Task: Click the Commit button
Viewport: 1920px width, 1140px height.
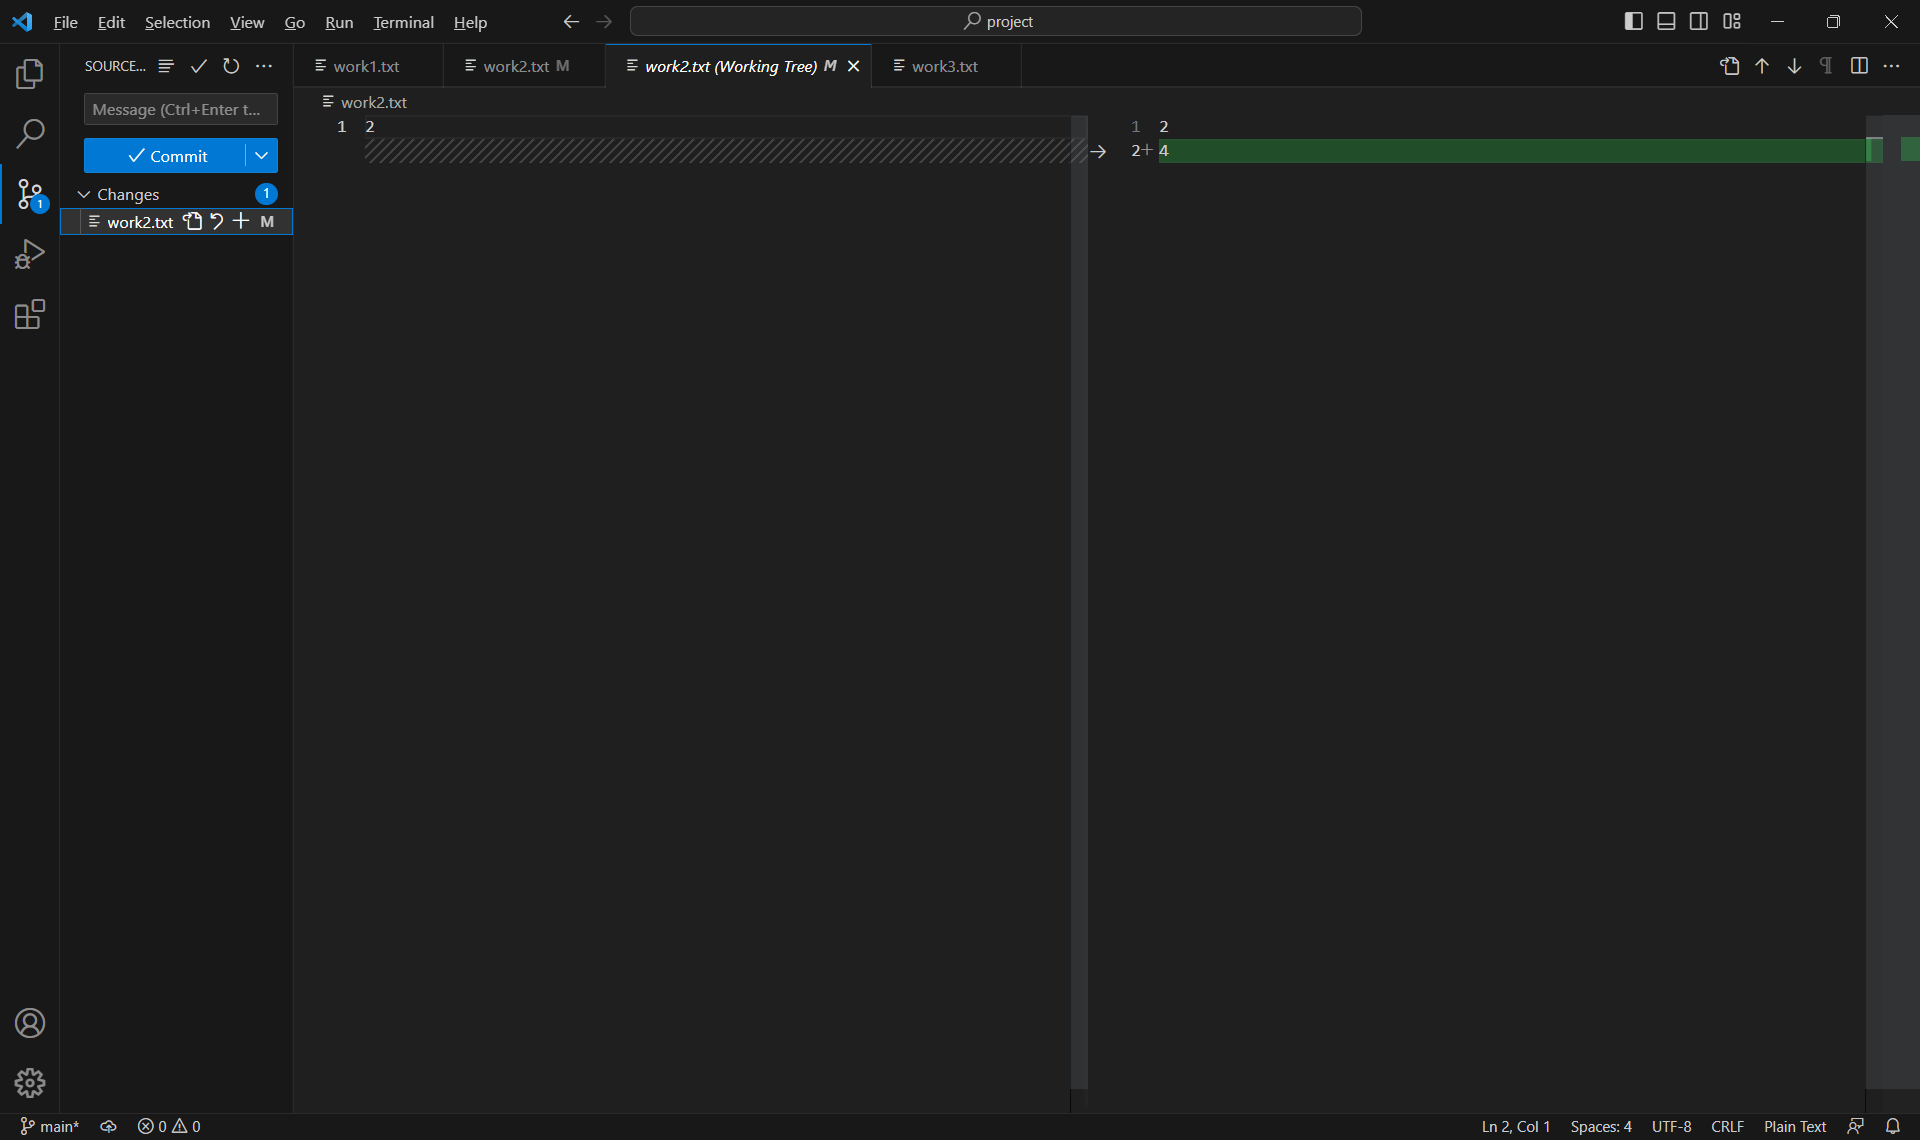Action: [166, 155]
